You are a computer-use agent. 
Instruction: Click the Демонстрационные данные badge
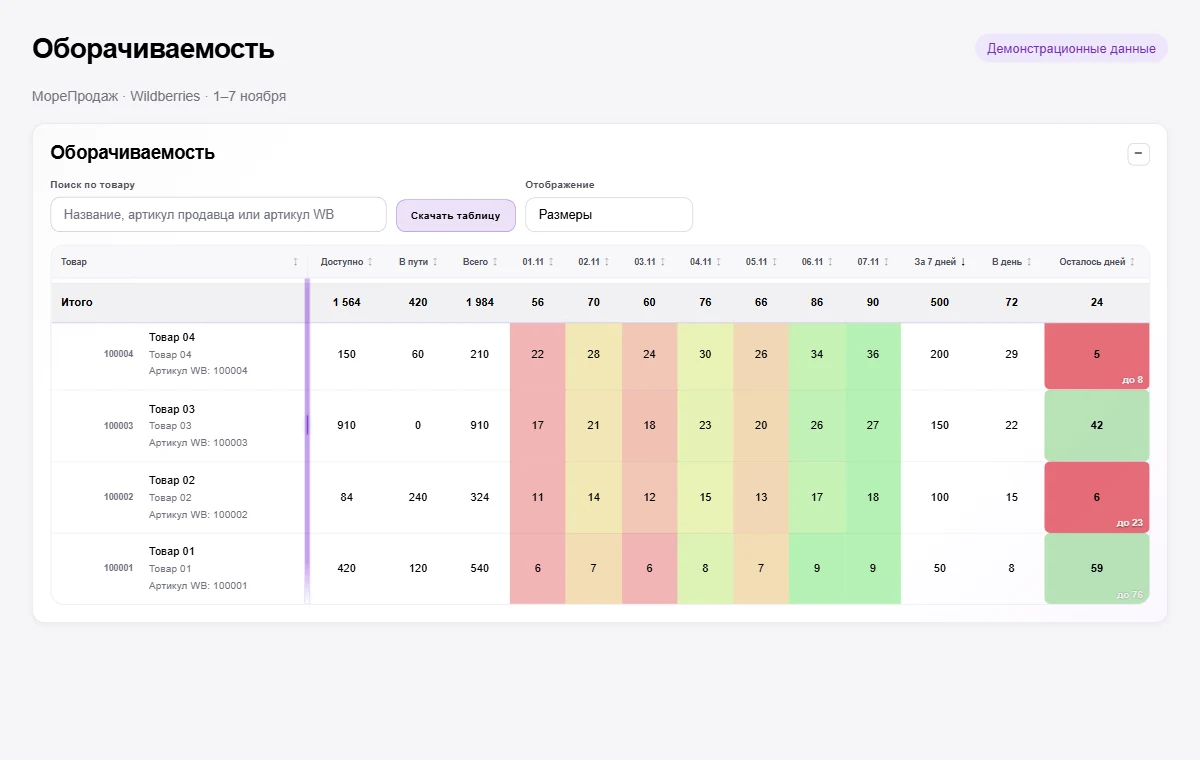pyautogui.click(x=1071, y=48)
